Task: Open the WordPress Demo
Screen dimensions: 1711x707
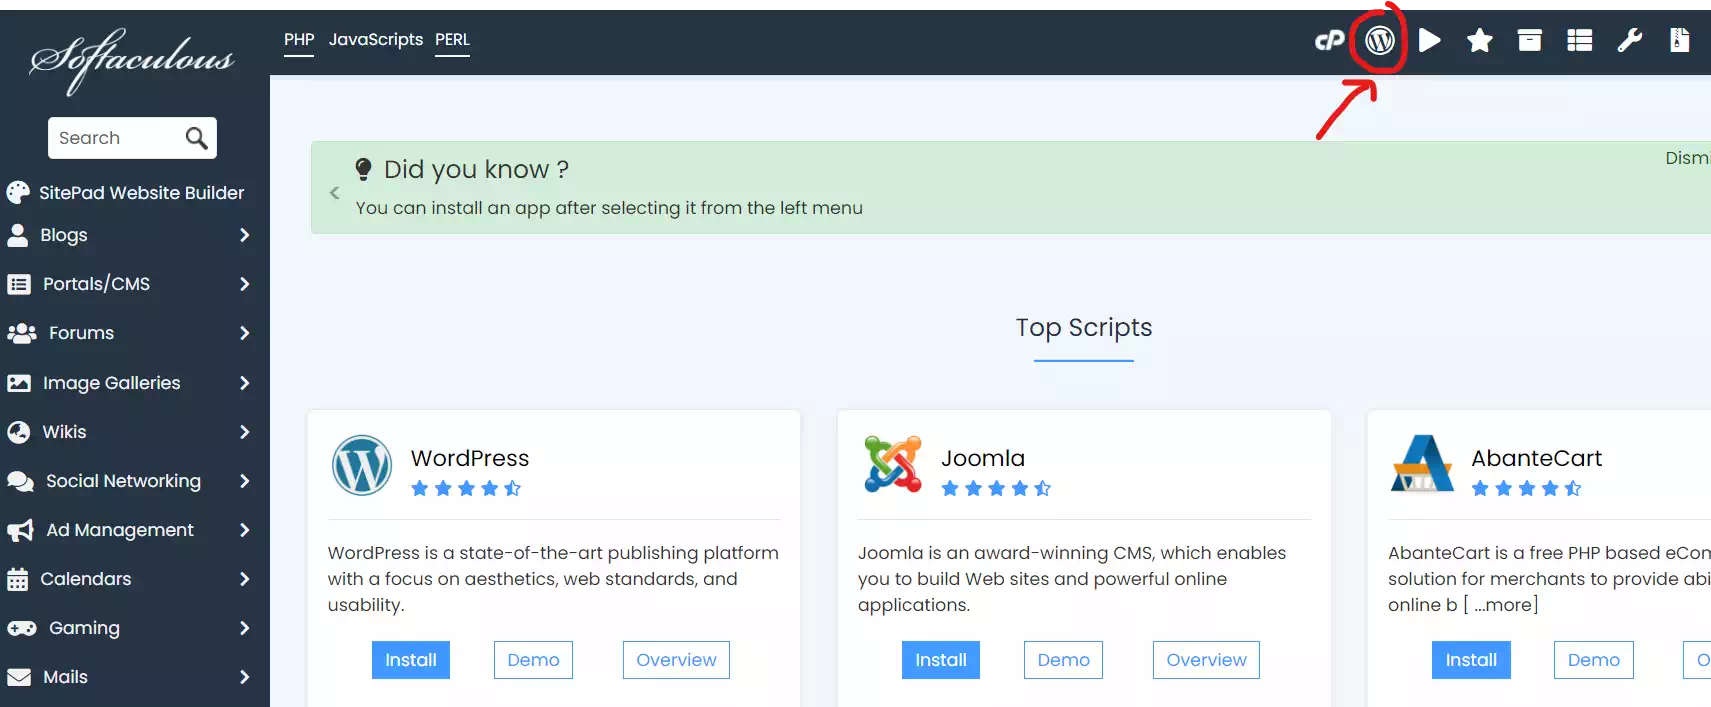Action: tap(533, 660)
